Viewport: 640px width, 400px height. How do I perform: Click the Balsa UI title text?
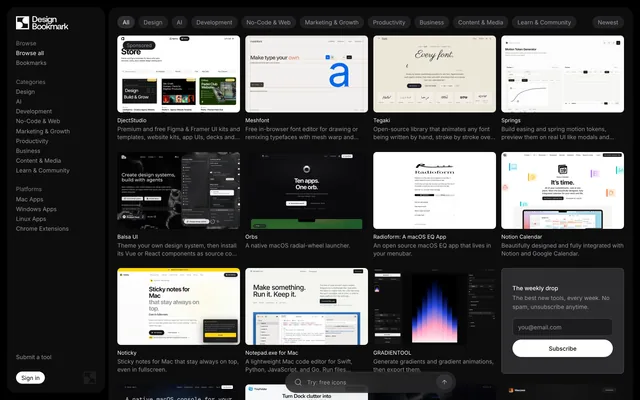127,237
